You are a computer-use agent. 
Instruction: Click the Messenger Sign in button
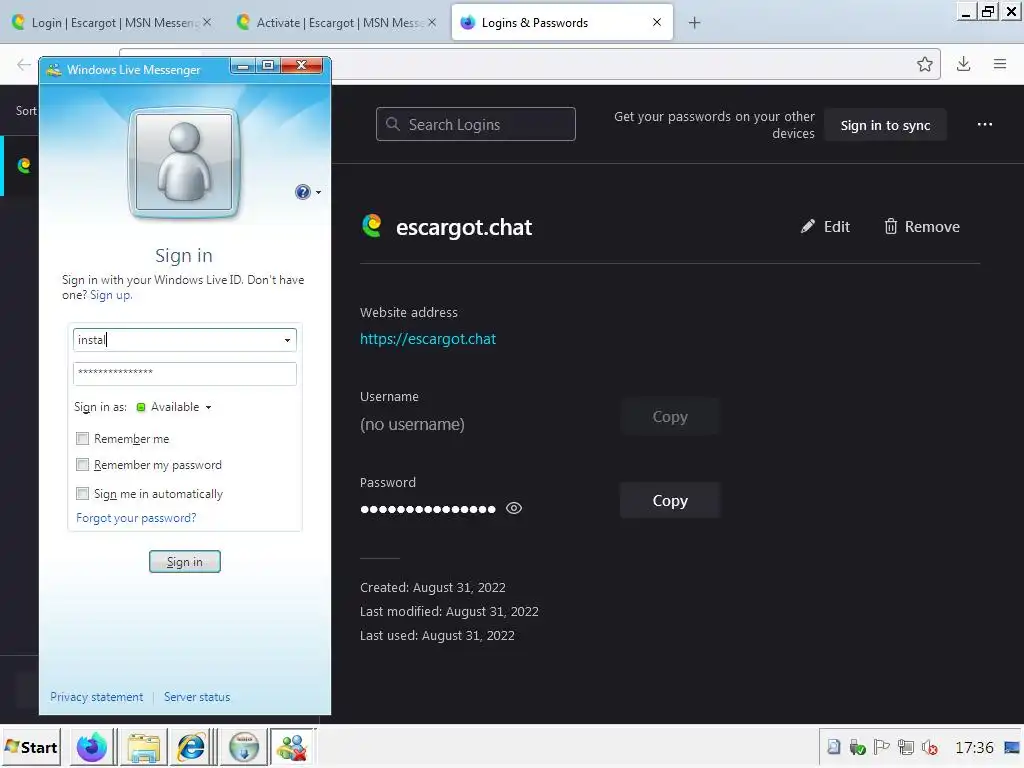185,562
